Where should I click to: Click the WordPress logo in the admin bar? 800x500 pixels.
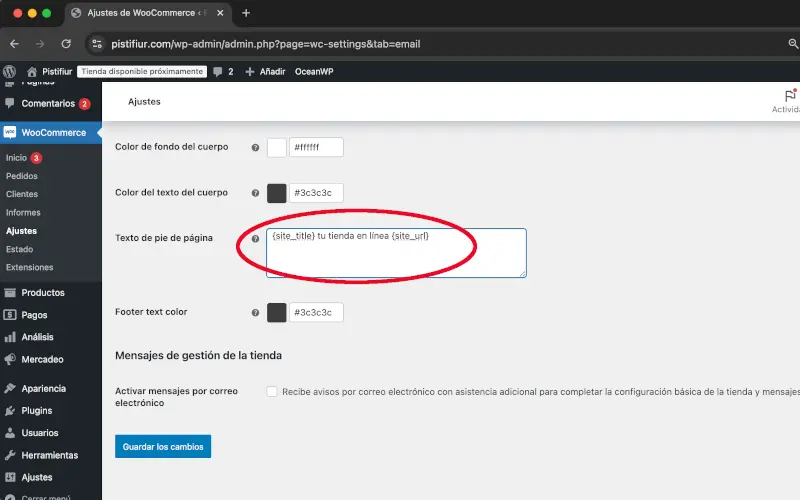[x=9, y=71]
